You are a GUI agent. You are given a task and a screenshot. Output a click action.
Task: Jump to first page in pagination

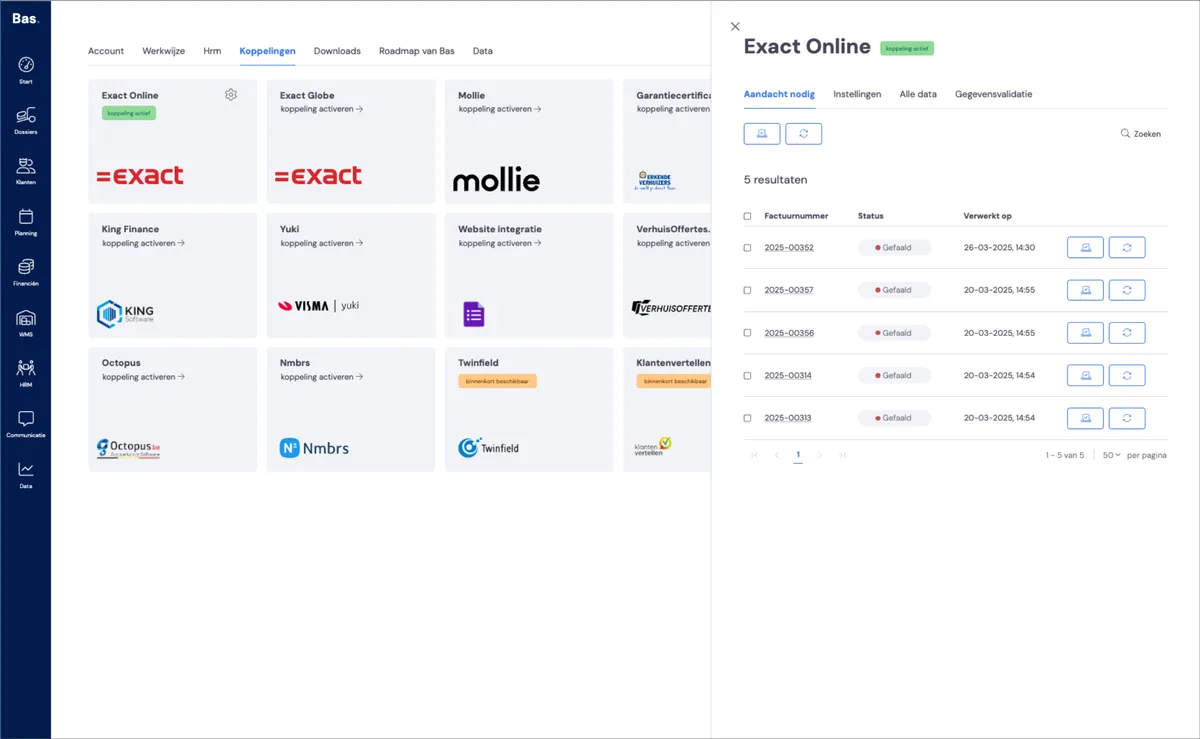point(754,455)
